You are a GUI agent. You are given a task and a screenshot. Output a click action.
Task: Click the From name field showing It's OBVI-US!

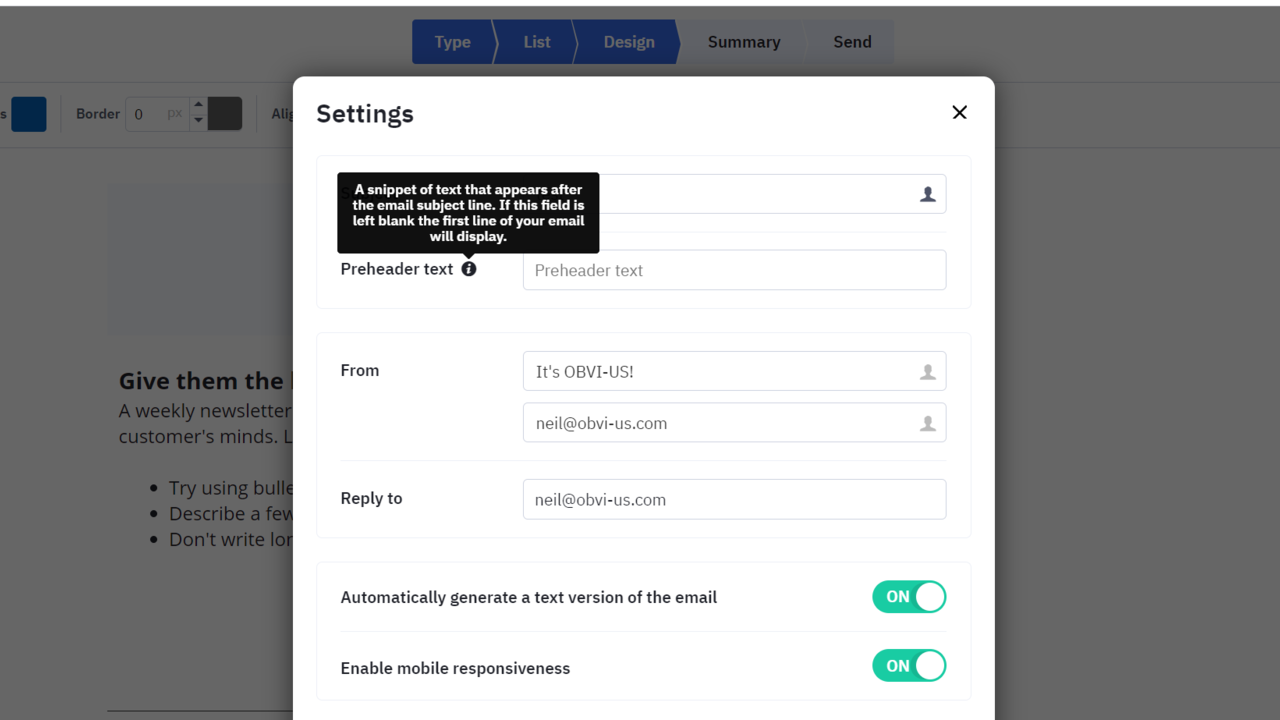734,371
